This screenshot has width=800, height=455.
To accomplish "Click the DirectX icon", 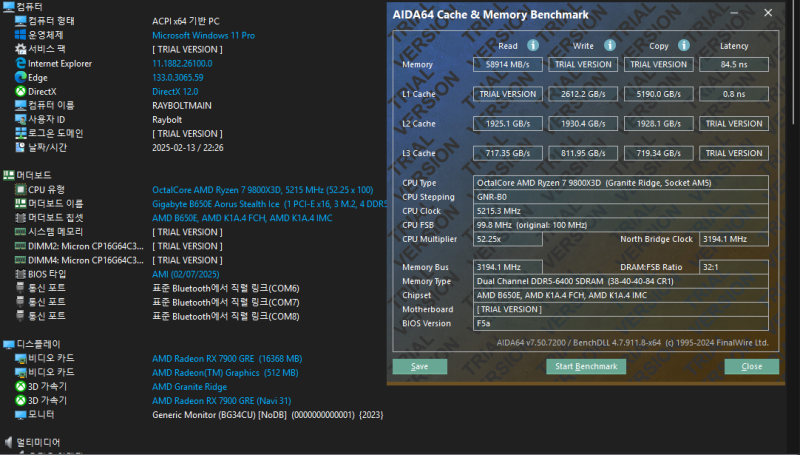I will (20, 91).
